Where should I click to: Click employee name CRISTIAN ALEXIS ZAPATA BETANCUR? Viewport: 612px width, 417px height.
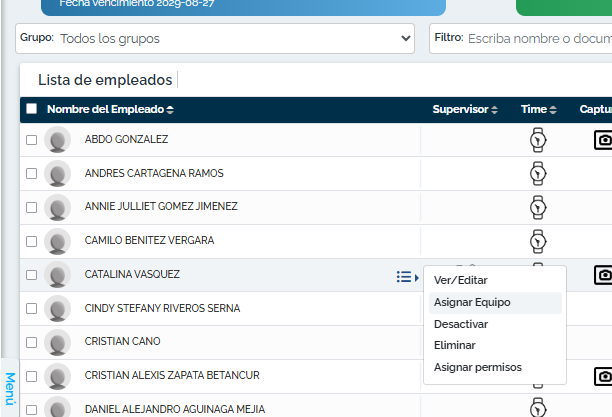coord(172,375)
